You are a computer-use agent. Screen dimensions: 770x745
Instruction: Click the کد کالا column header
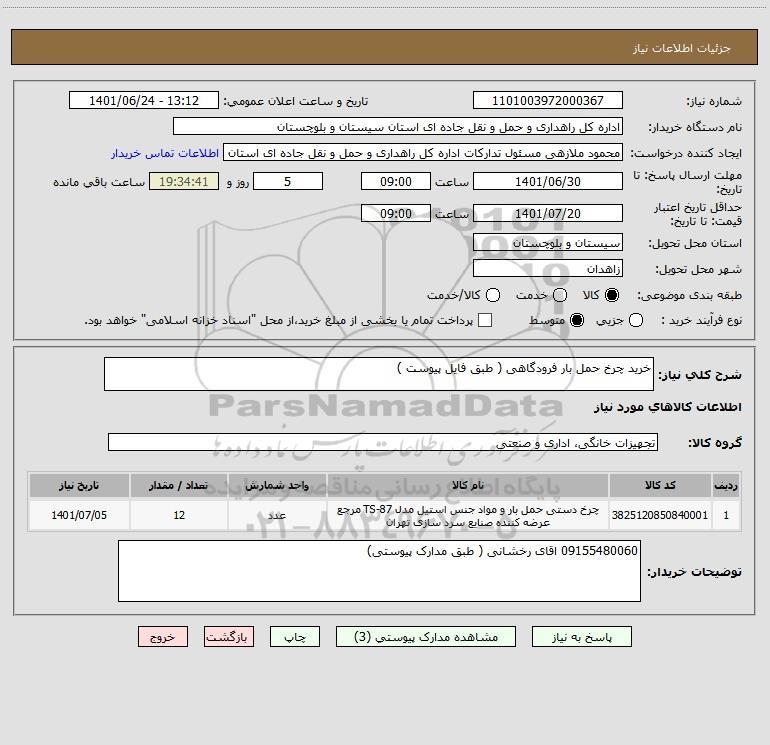[x=660, y=485]
